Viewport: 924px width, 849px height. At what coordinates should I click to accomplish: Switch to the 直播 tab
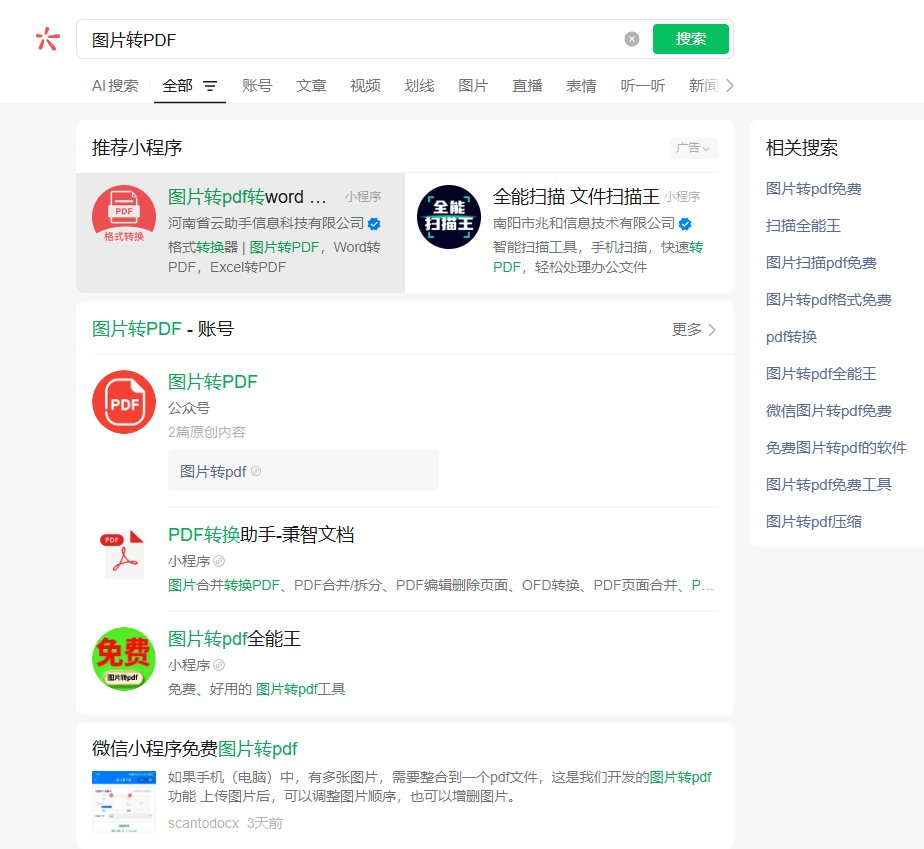click(527, 86)
